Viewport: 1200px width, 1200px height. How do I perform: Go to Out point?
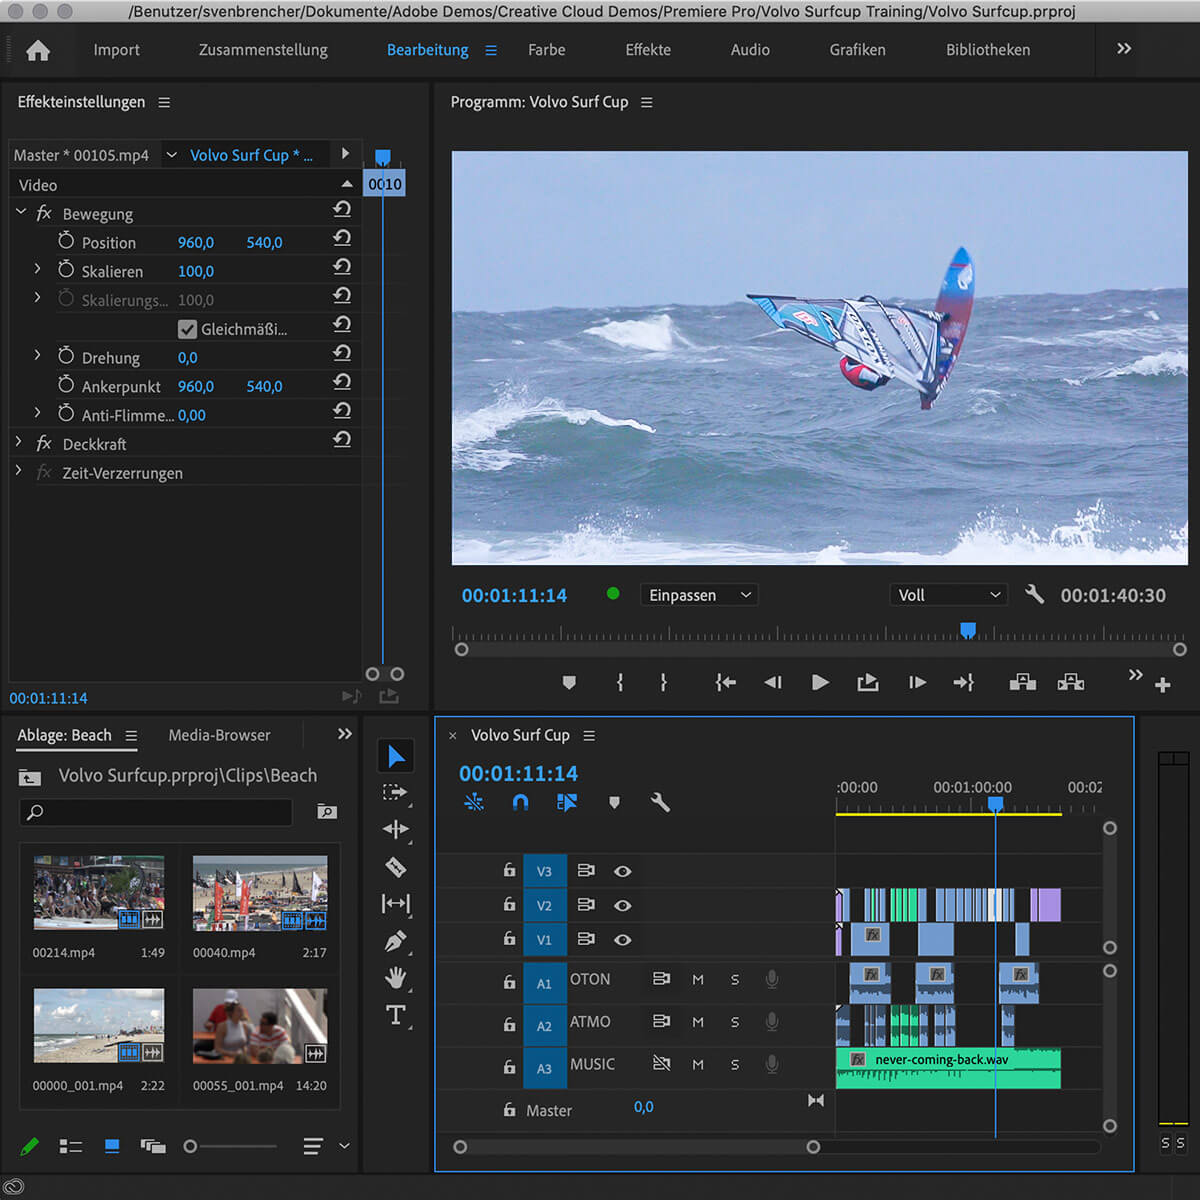click(x=963, y=682)
